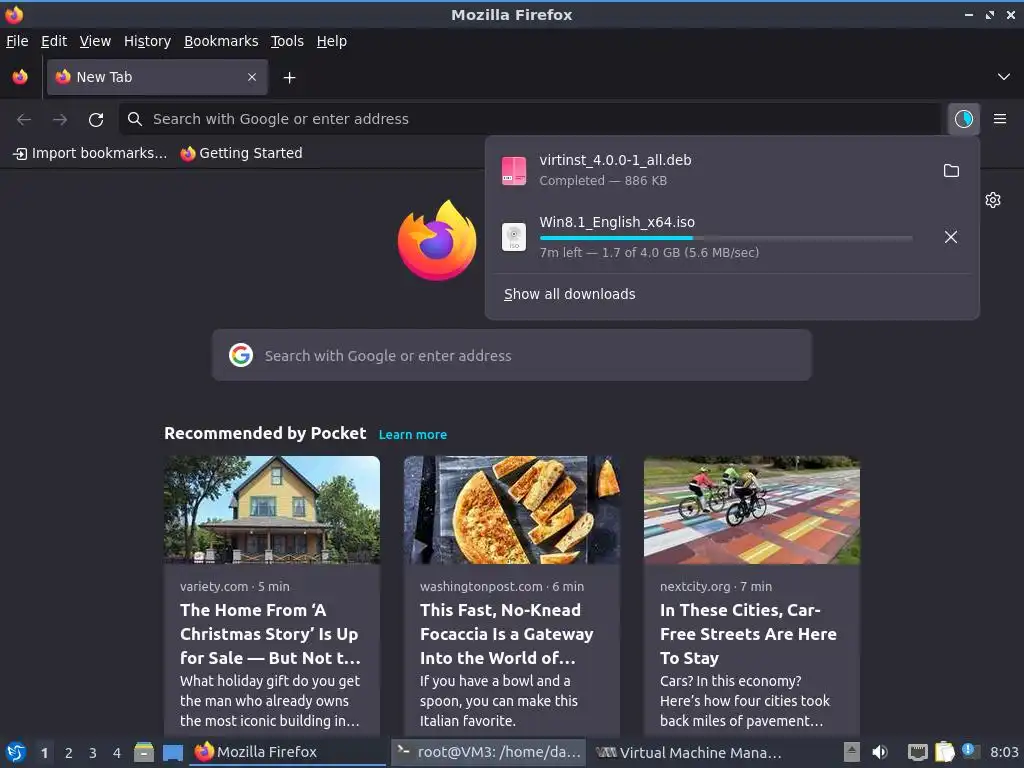This screenshot has height=768, width=1024.
Task: Switch to Virtual Machine Manager taskbar window
Action: 688,752
